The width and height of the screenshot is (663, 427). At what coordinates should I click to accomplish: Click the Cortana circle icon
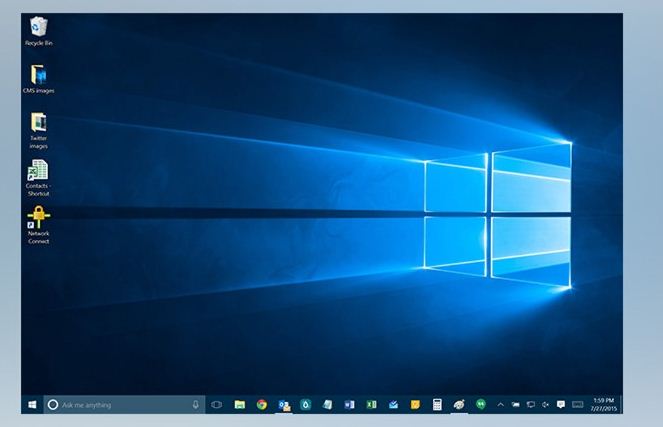tap(53, 405)
